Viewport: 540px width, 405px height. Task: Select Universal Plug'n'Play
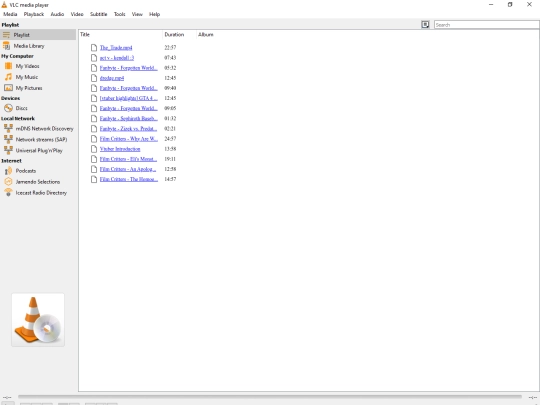[38, 150]
